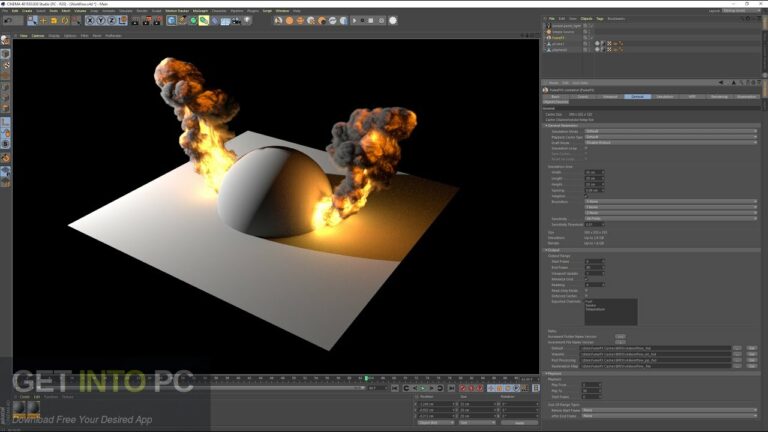The height and width of the screenshot is (432, 768).
Task: Open the MoGraph menu
Action: 200,11
